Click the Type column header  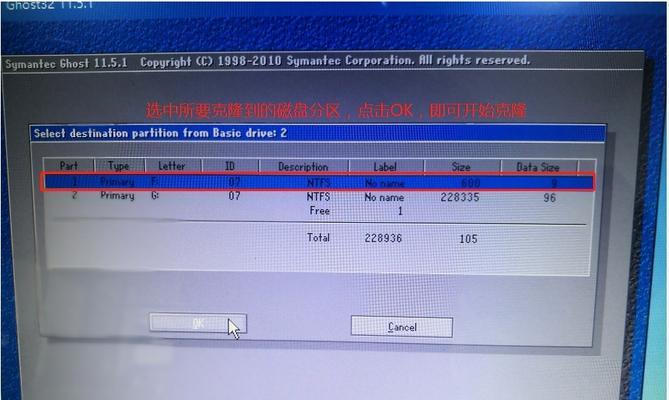tap(119, 165)
